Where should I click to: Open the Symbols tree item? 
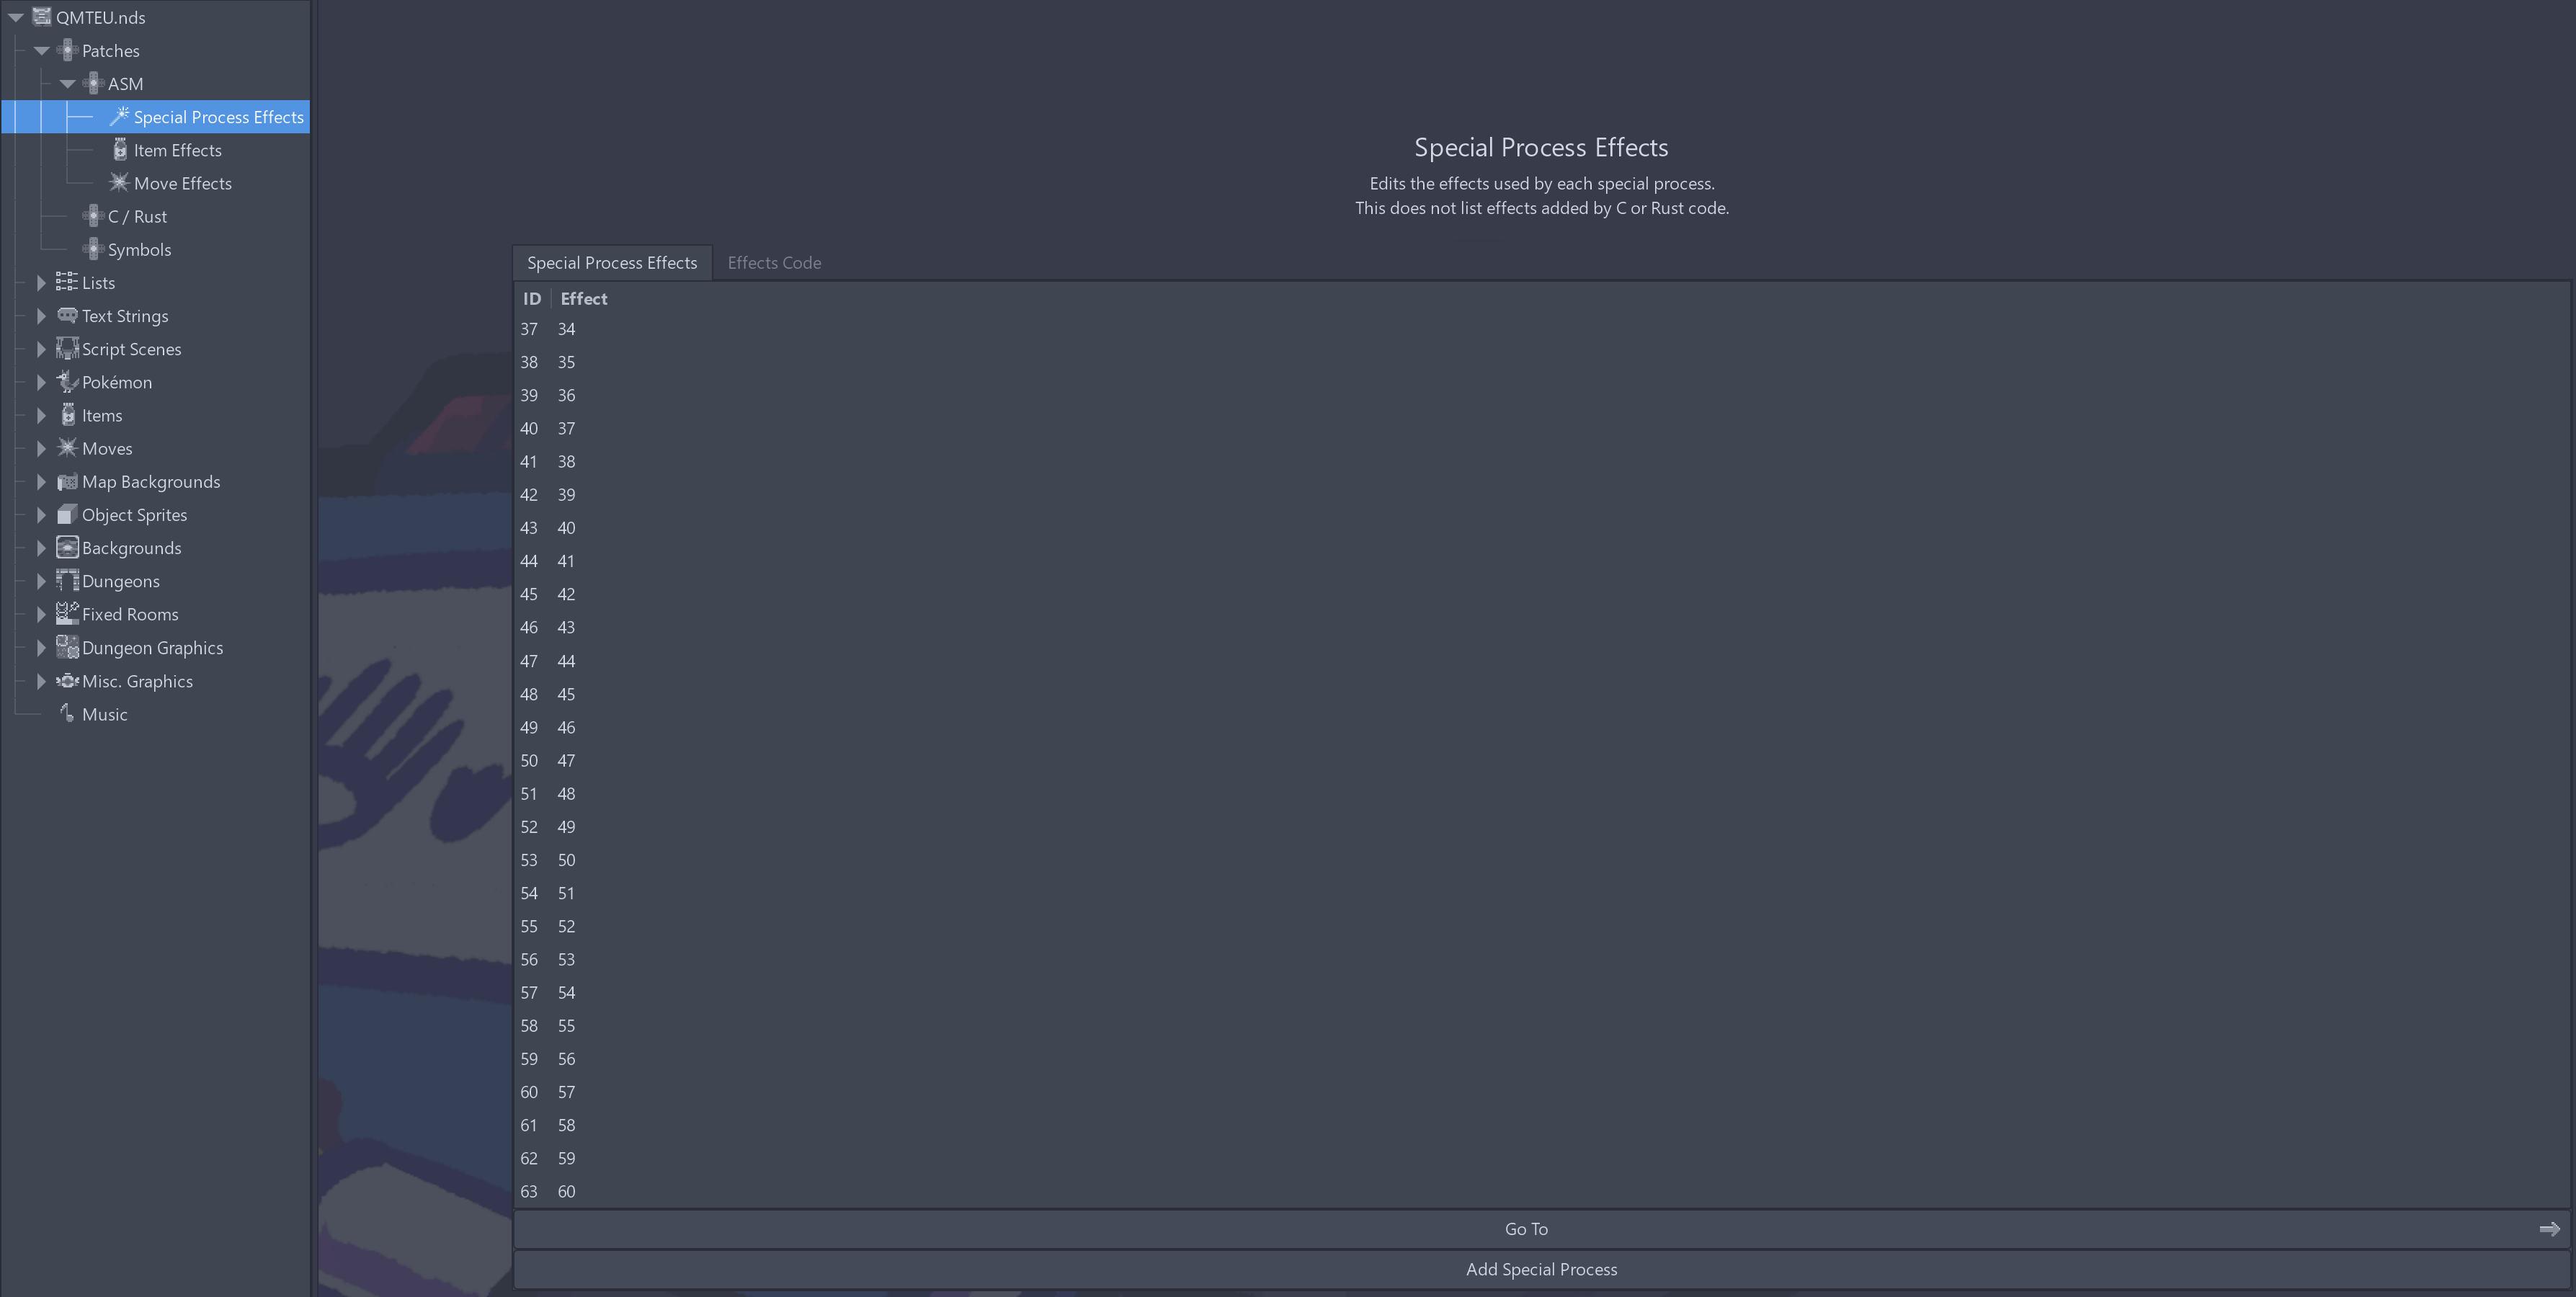coord(139,250)
